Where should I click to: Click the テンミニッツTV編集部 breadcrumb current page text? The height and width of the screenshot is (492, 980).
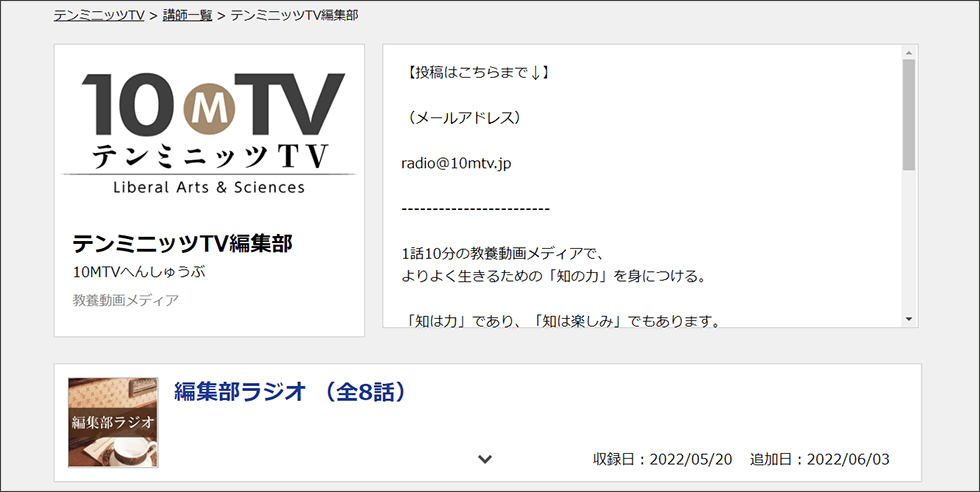point(294,16)
